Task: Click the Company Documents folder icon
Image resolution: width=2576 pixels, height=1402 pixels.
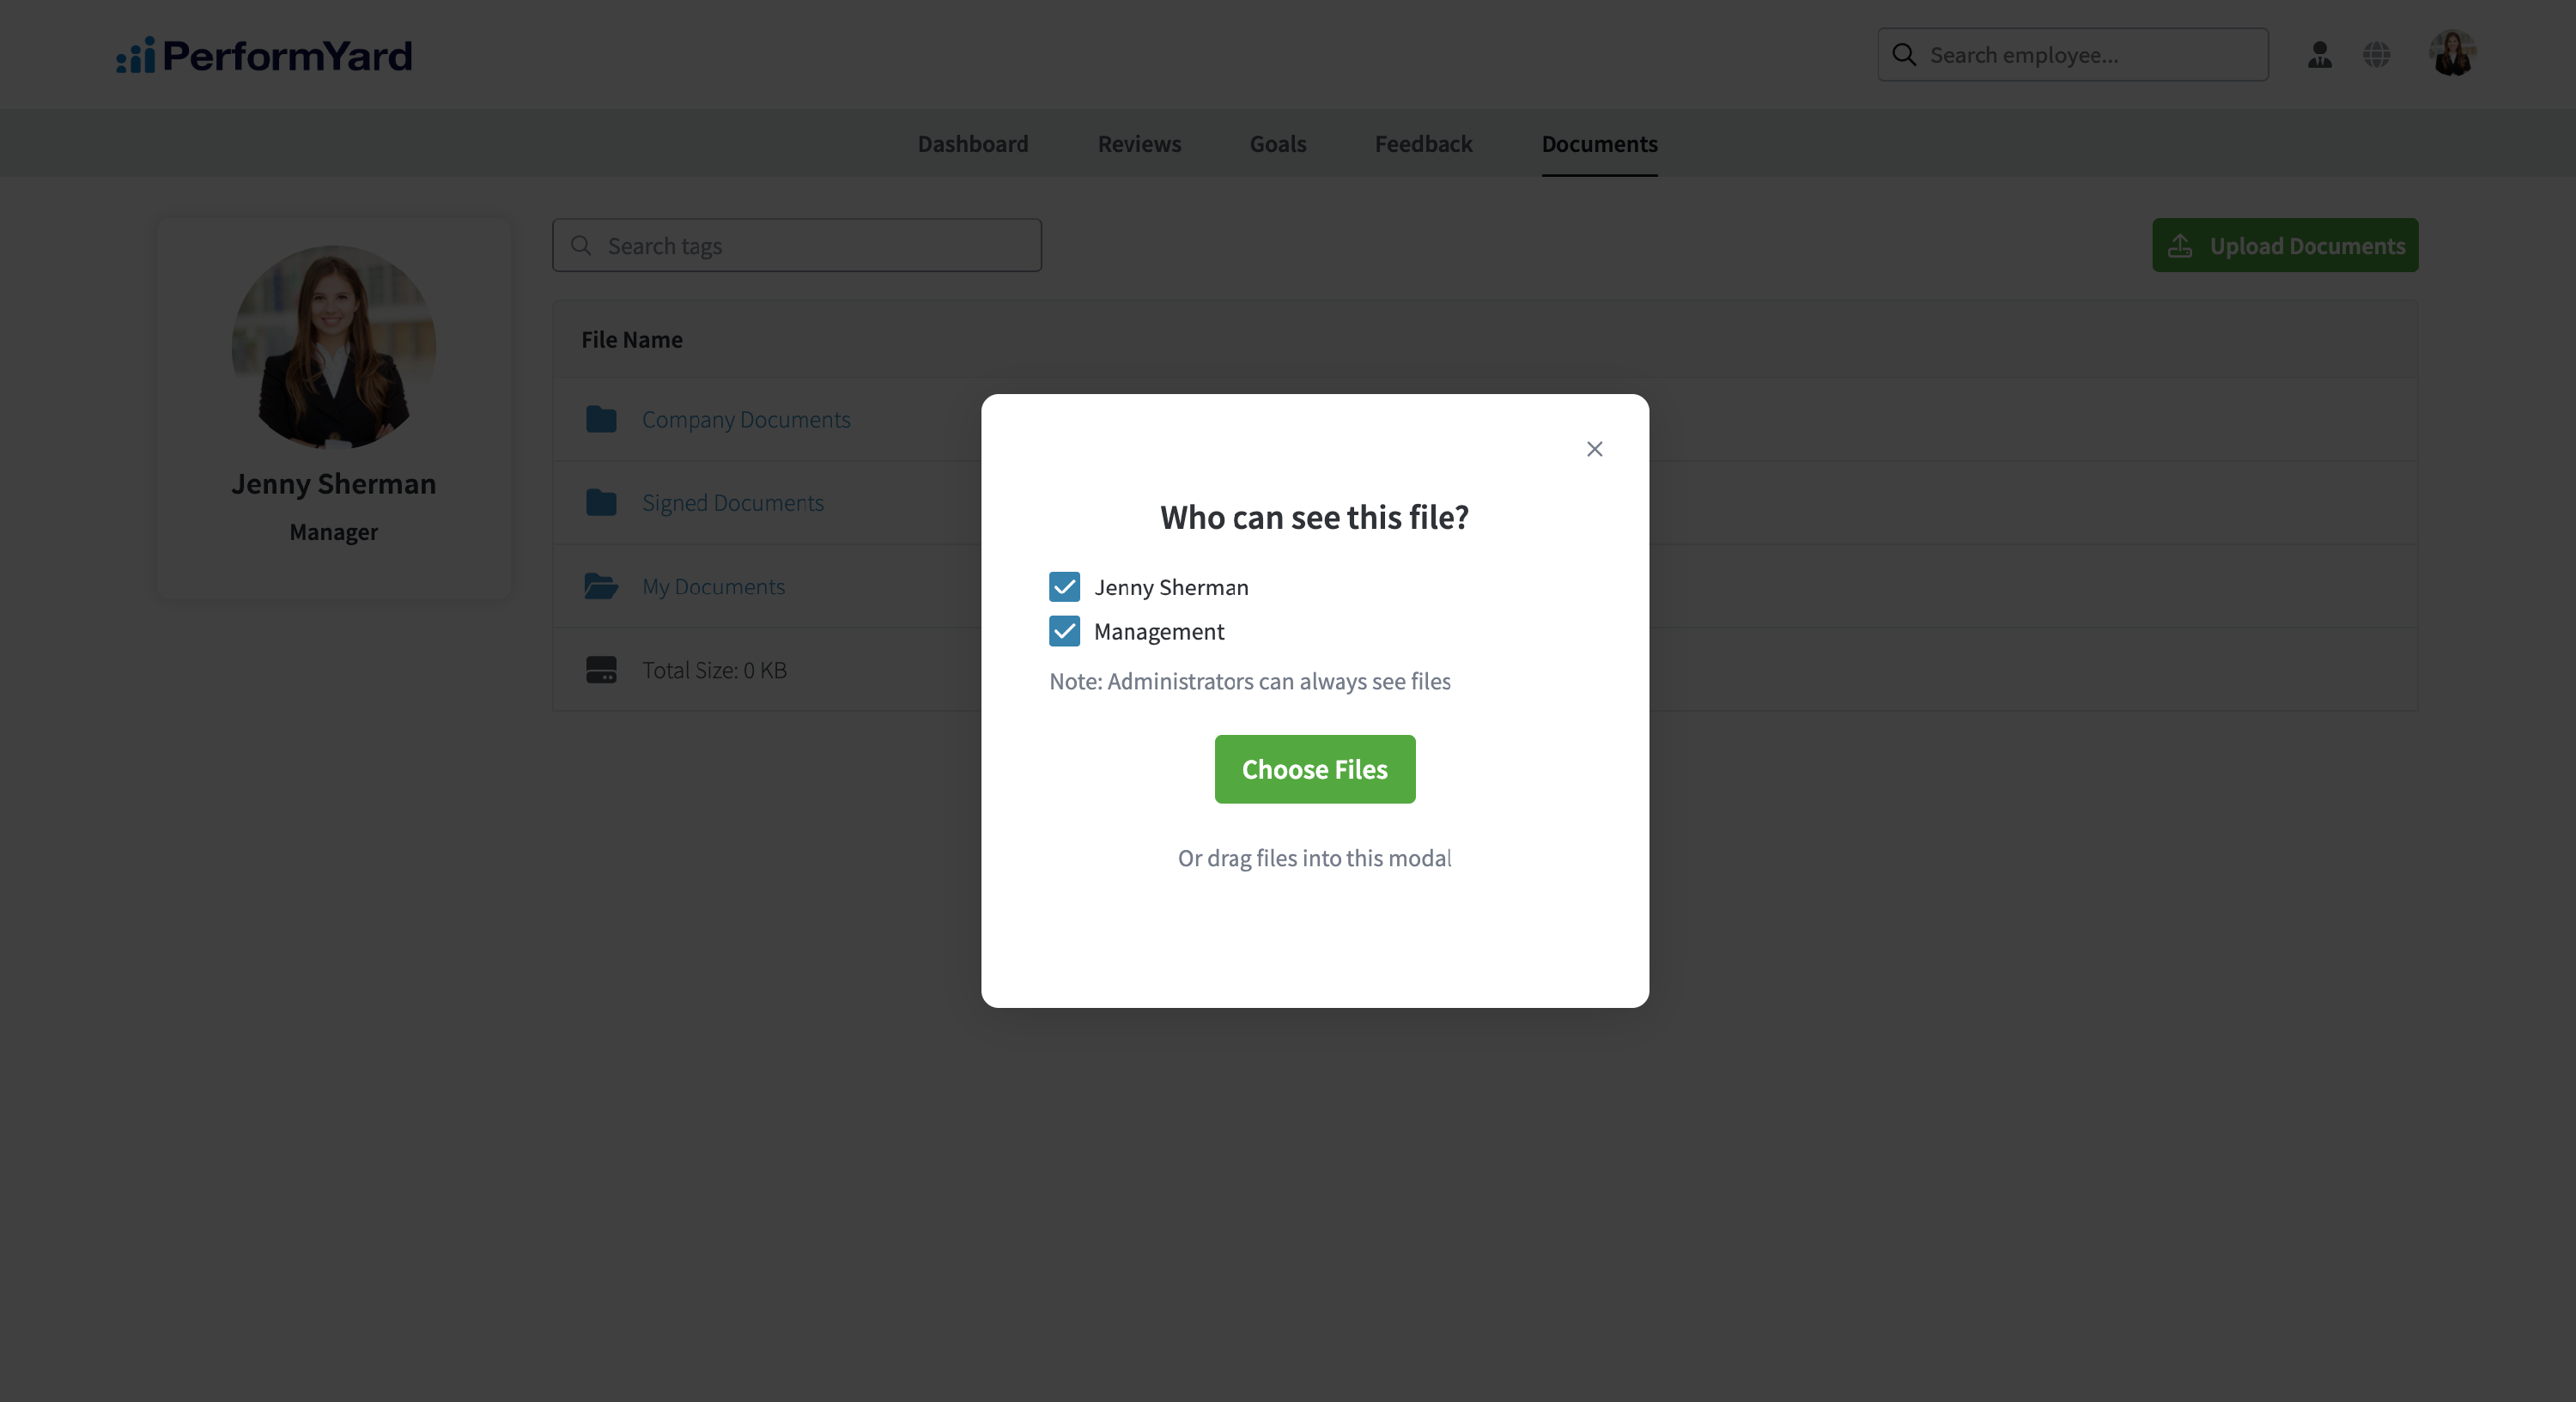Action: click(x=601, y=419)
